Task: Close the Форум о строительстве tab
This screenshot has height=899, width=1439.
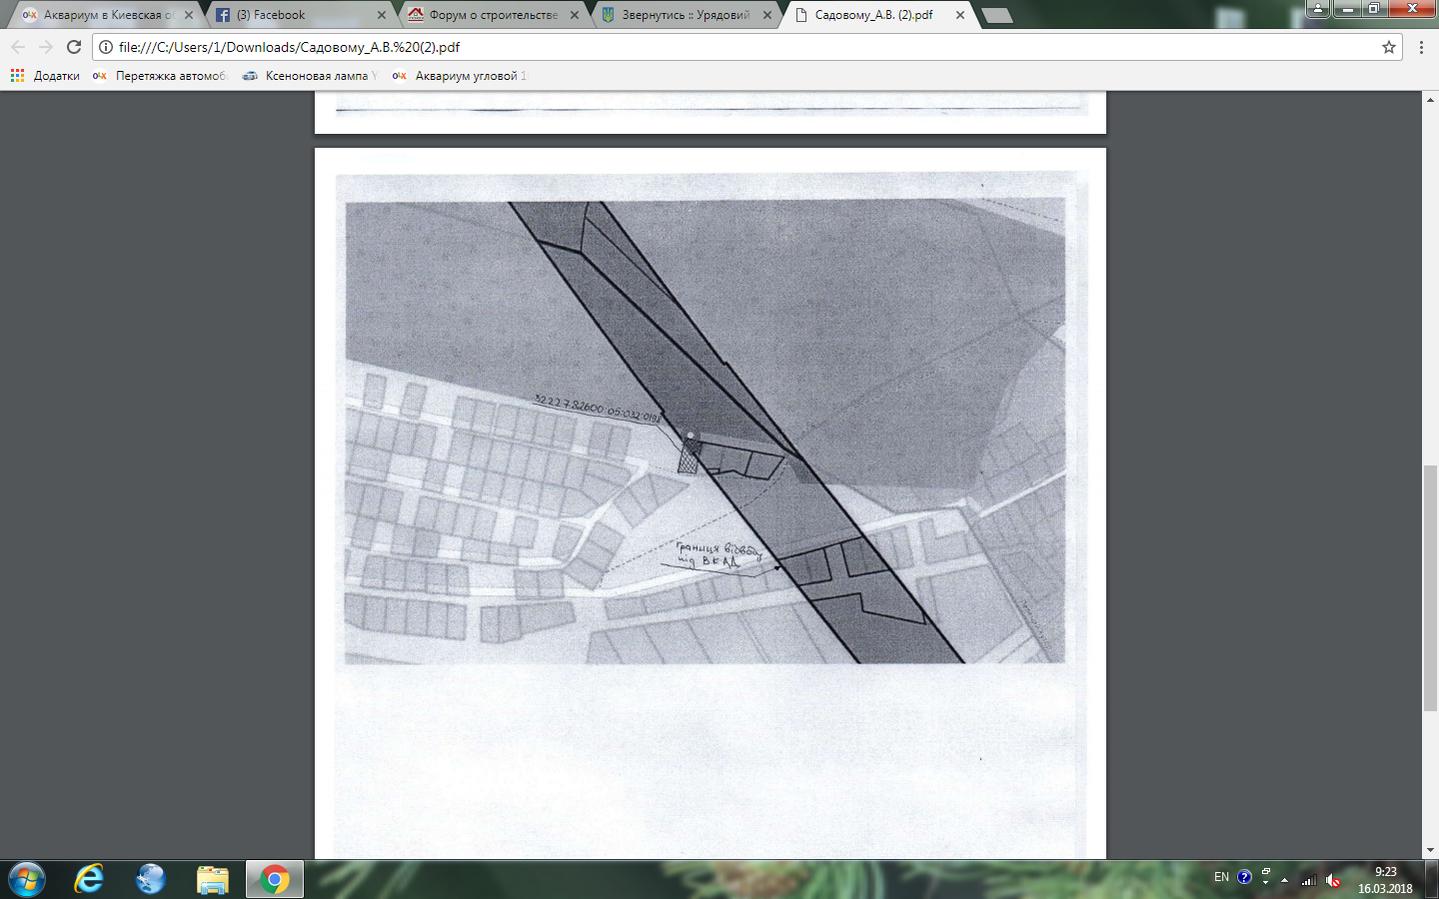Action: [574, 15]
